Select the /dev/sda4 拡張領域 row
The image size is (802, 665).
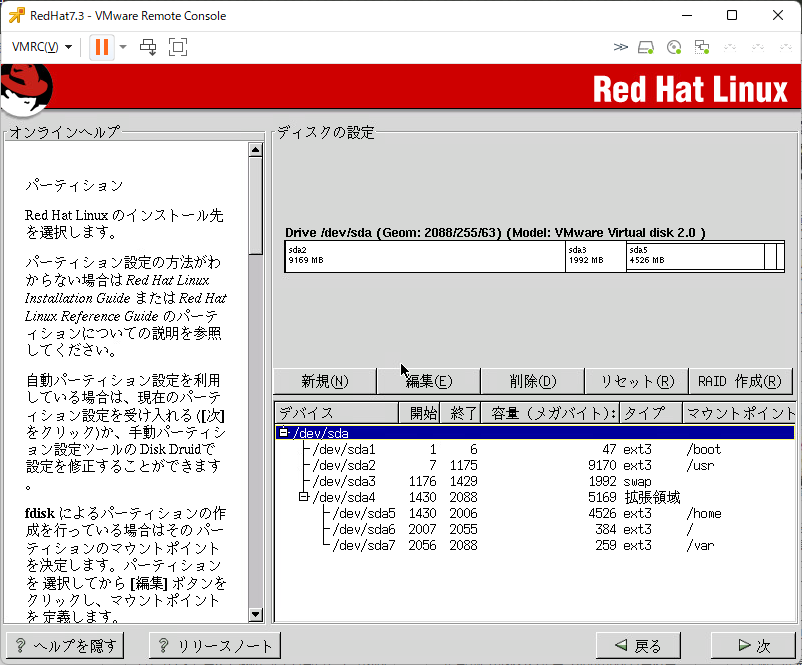pos(534,497)
